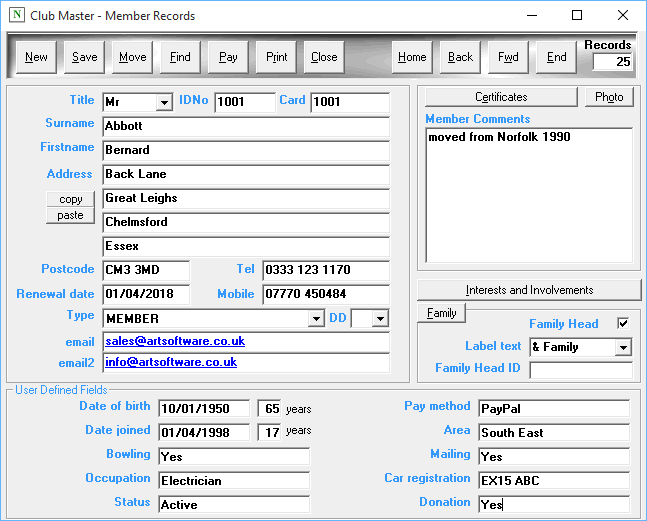
Task: Click the Occupation field Electrician
Action: [234, 481]
